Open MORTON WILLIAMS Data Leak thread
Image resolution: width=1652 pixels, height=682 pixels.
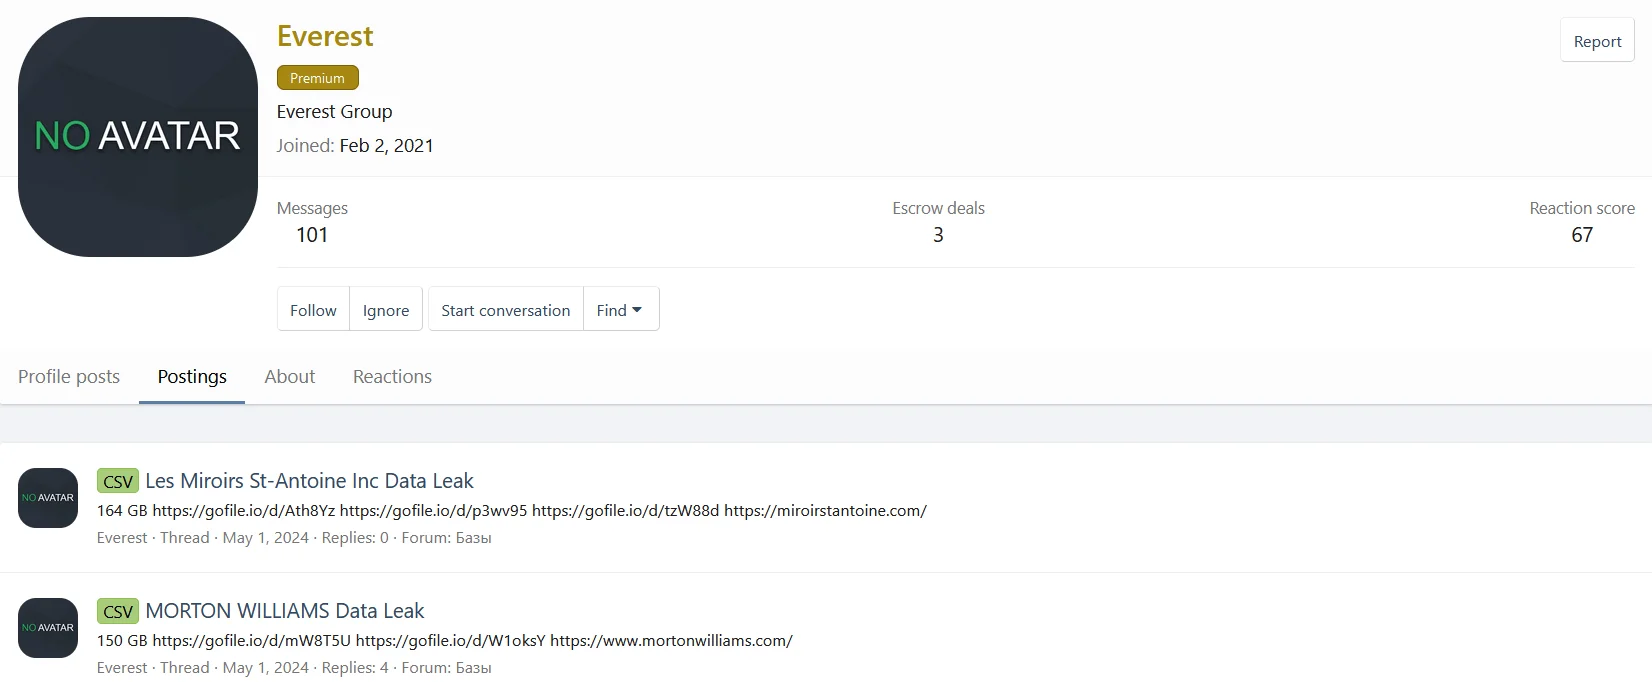pyautogui.click(x=285, y=611)
